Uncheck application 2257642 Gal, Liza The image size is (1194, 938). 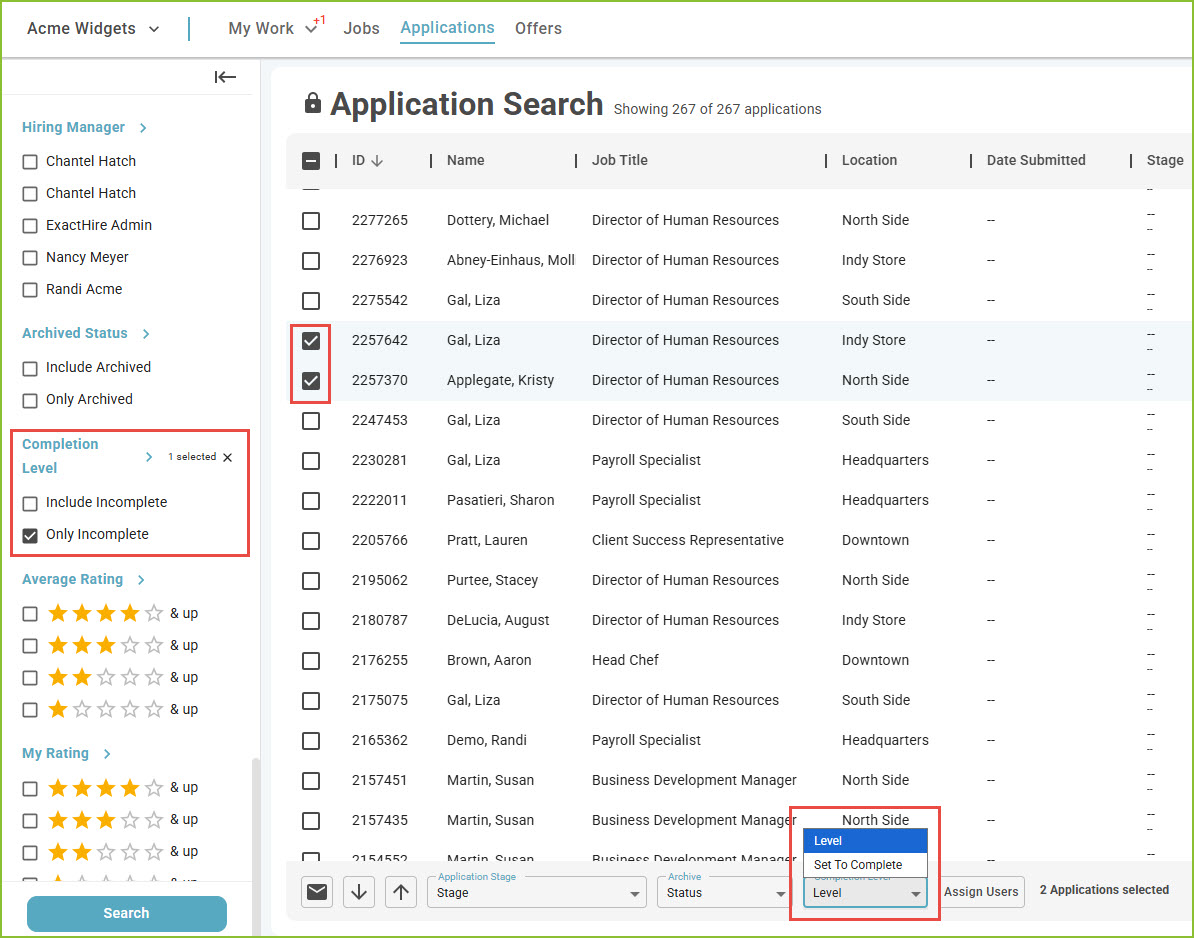(x=311, y=340)
